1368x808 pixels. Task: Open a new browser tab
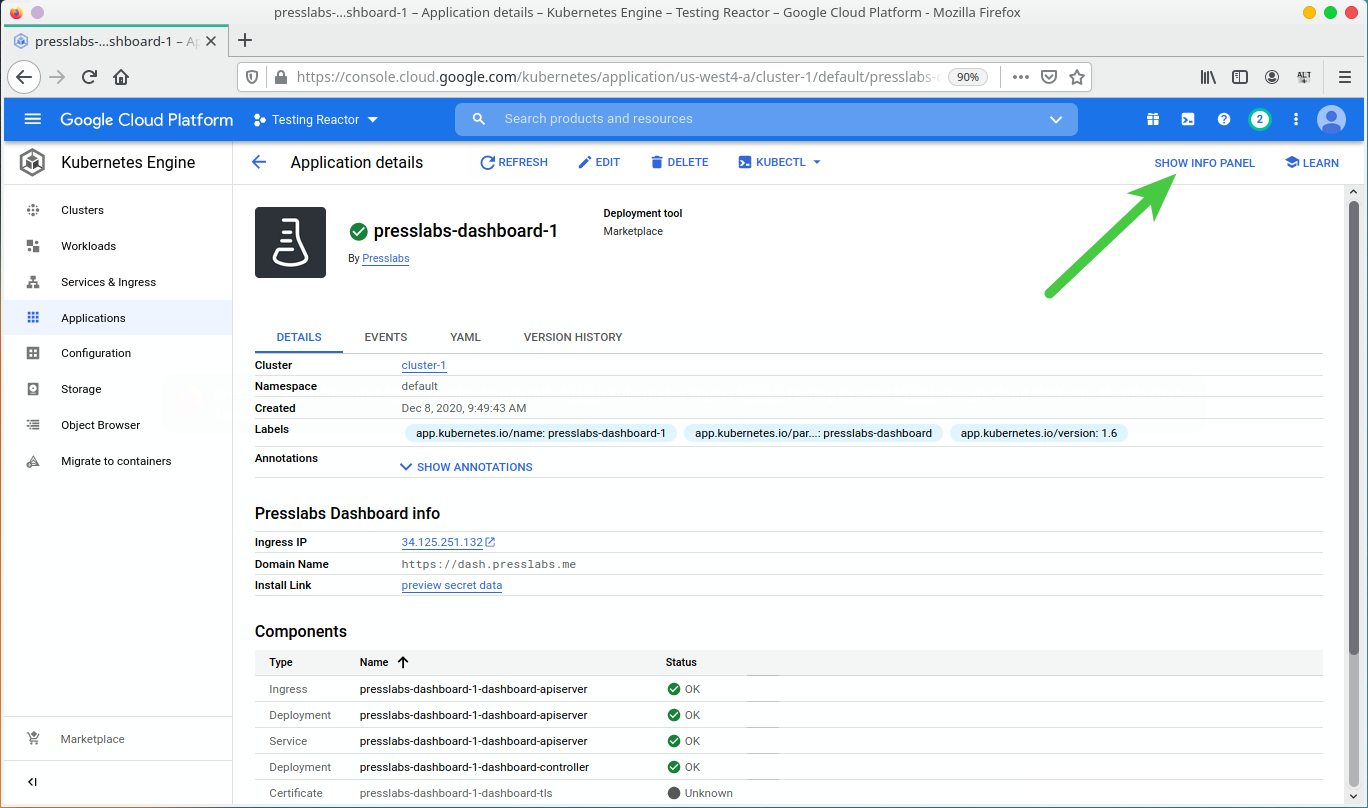click(245, 40)
